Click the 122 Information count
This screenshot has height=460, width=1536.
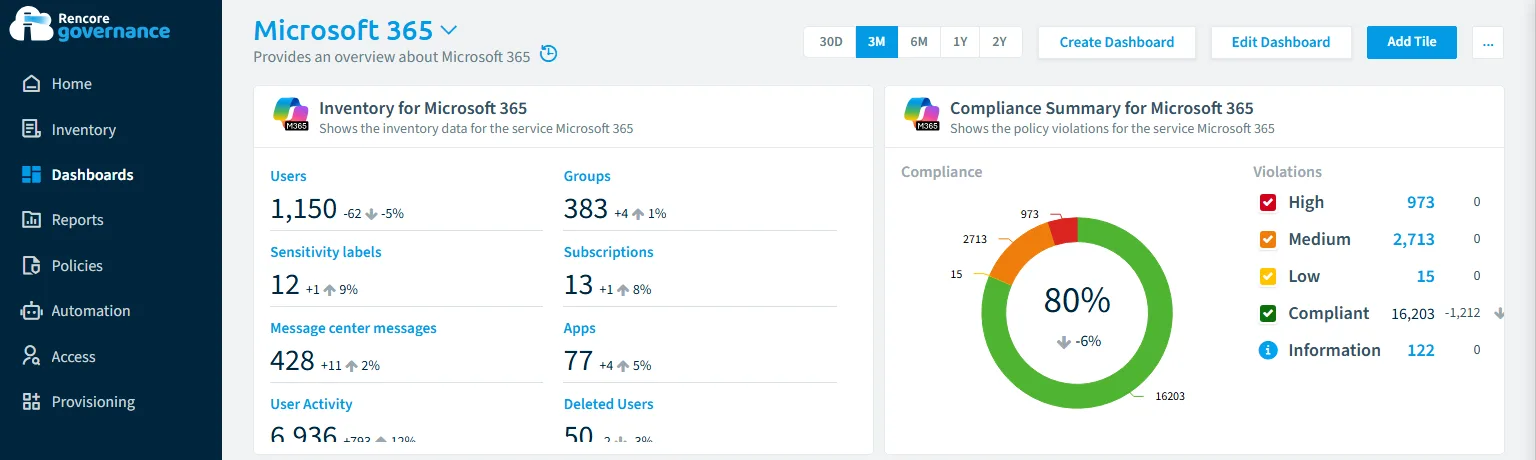[x=1420, y=350]
